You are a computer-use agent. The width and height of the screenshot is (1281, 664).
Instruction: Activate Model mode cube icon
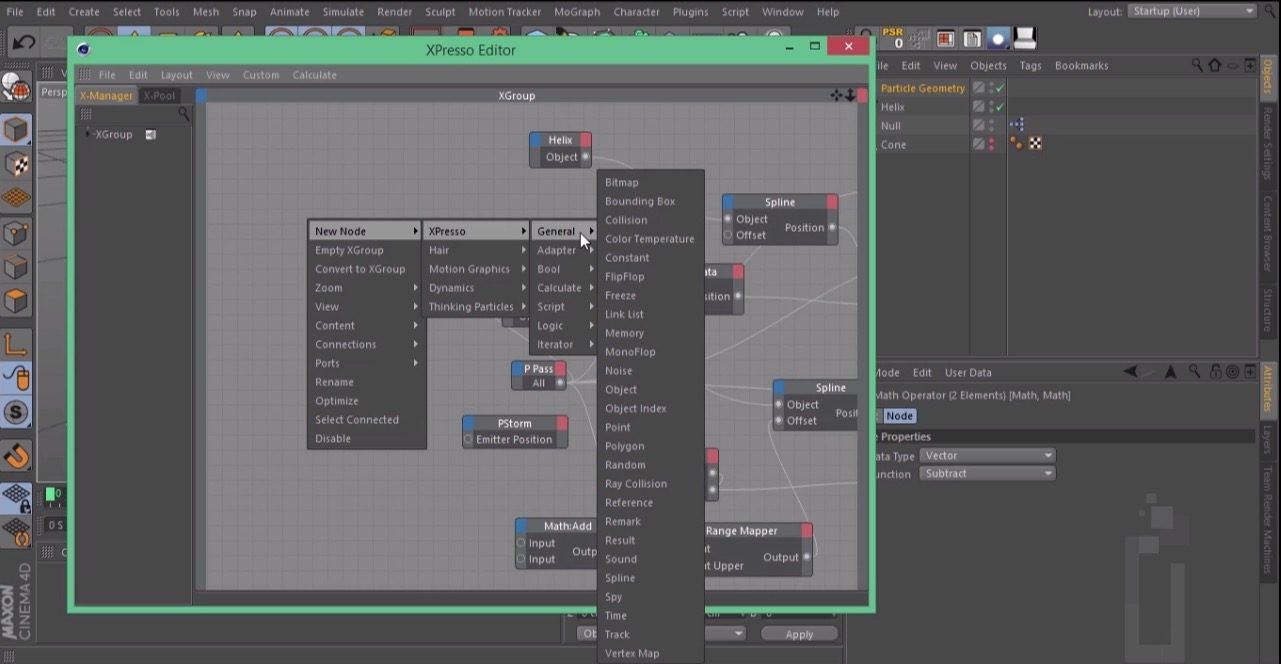tap(16, 130)
